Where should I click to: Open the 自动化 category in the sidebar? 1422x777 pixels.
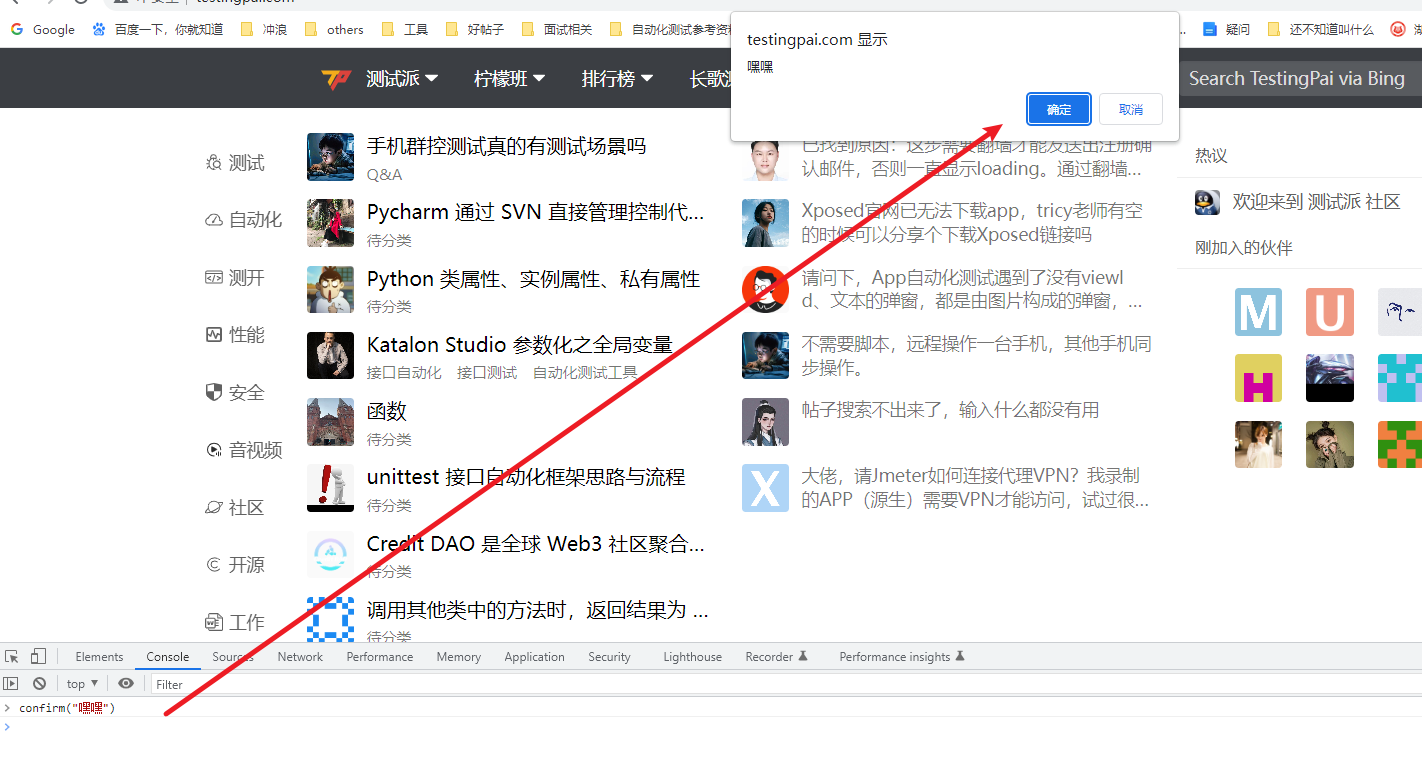[x=244, y=220]
